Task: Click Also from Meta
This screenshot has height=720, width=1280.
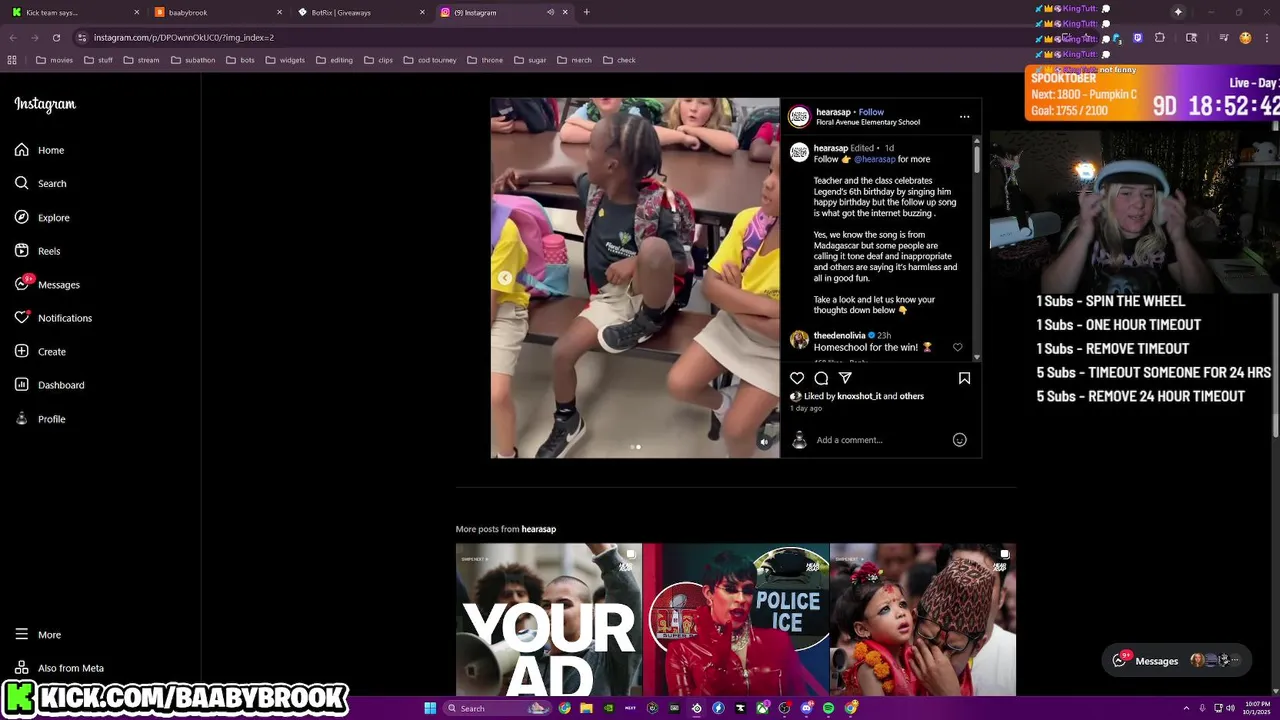Action: 59,668
